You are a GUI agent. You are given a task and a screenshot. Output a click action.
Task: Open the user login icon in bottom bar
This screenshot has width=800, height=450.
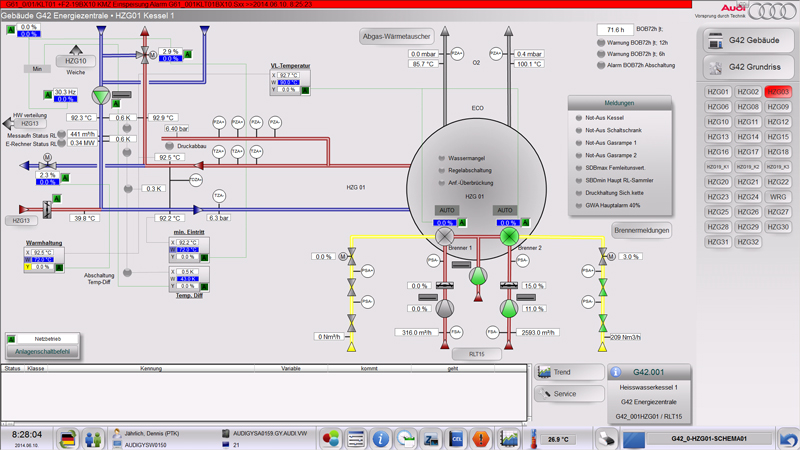[x=93, y=438]
